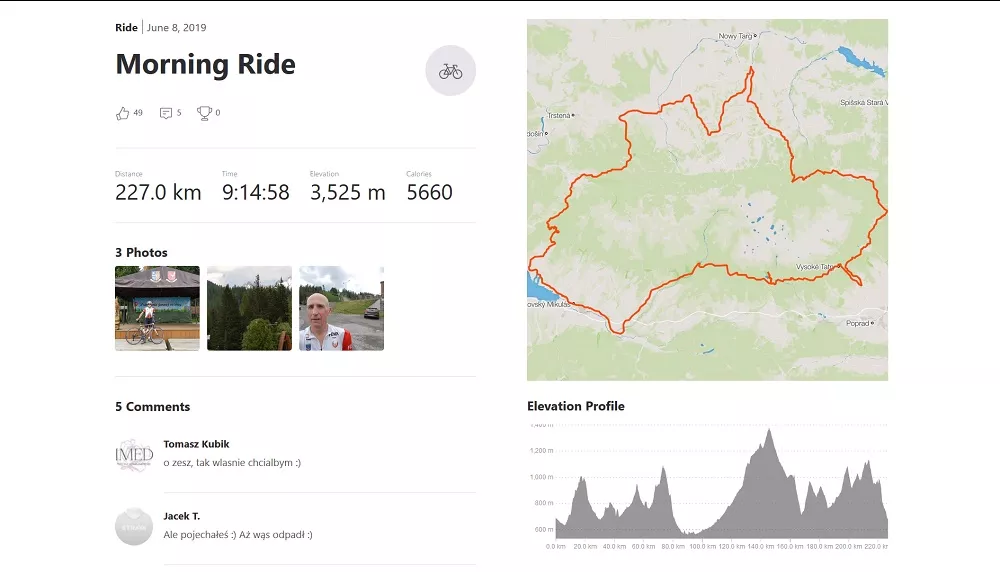Click the bicycle activity type icon
Screen dimensions: 1000x572
pos(450,71)
